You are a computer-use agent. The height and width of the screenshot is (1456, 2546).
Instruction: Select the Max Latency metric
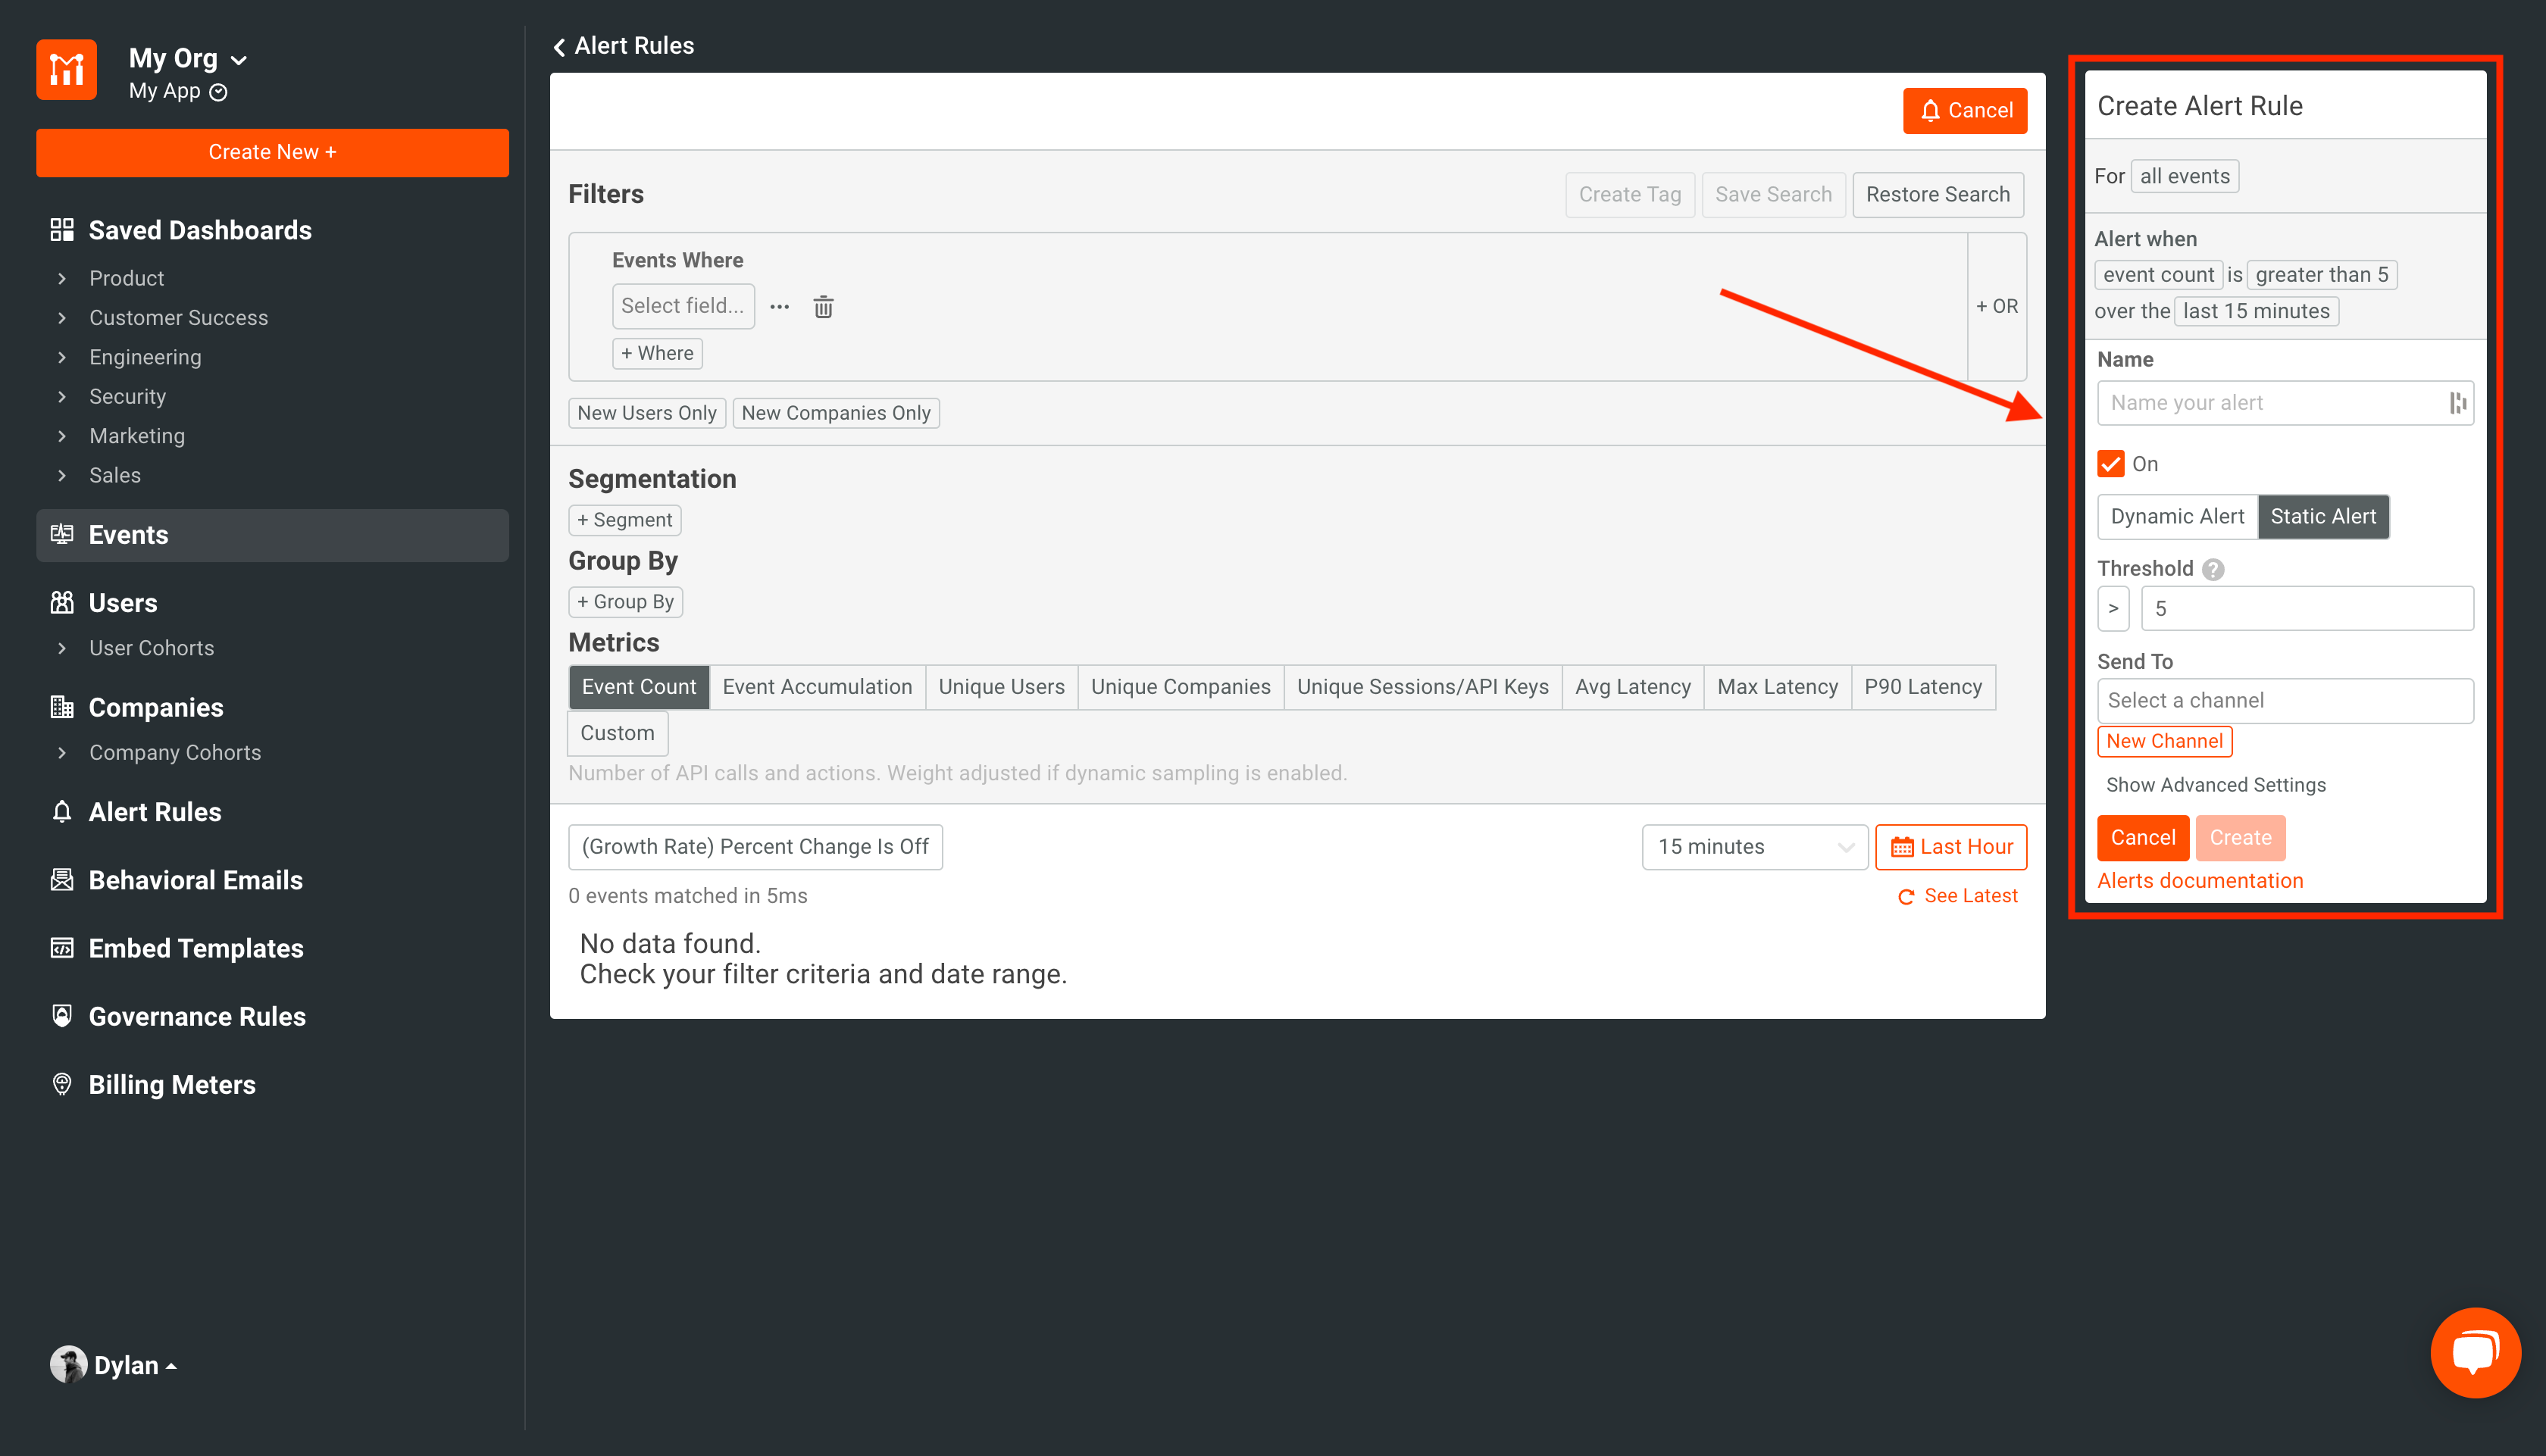[x=1777, y=687]
